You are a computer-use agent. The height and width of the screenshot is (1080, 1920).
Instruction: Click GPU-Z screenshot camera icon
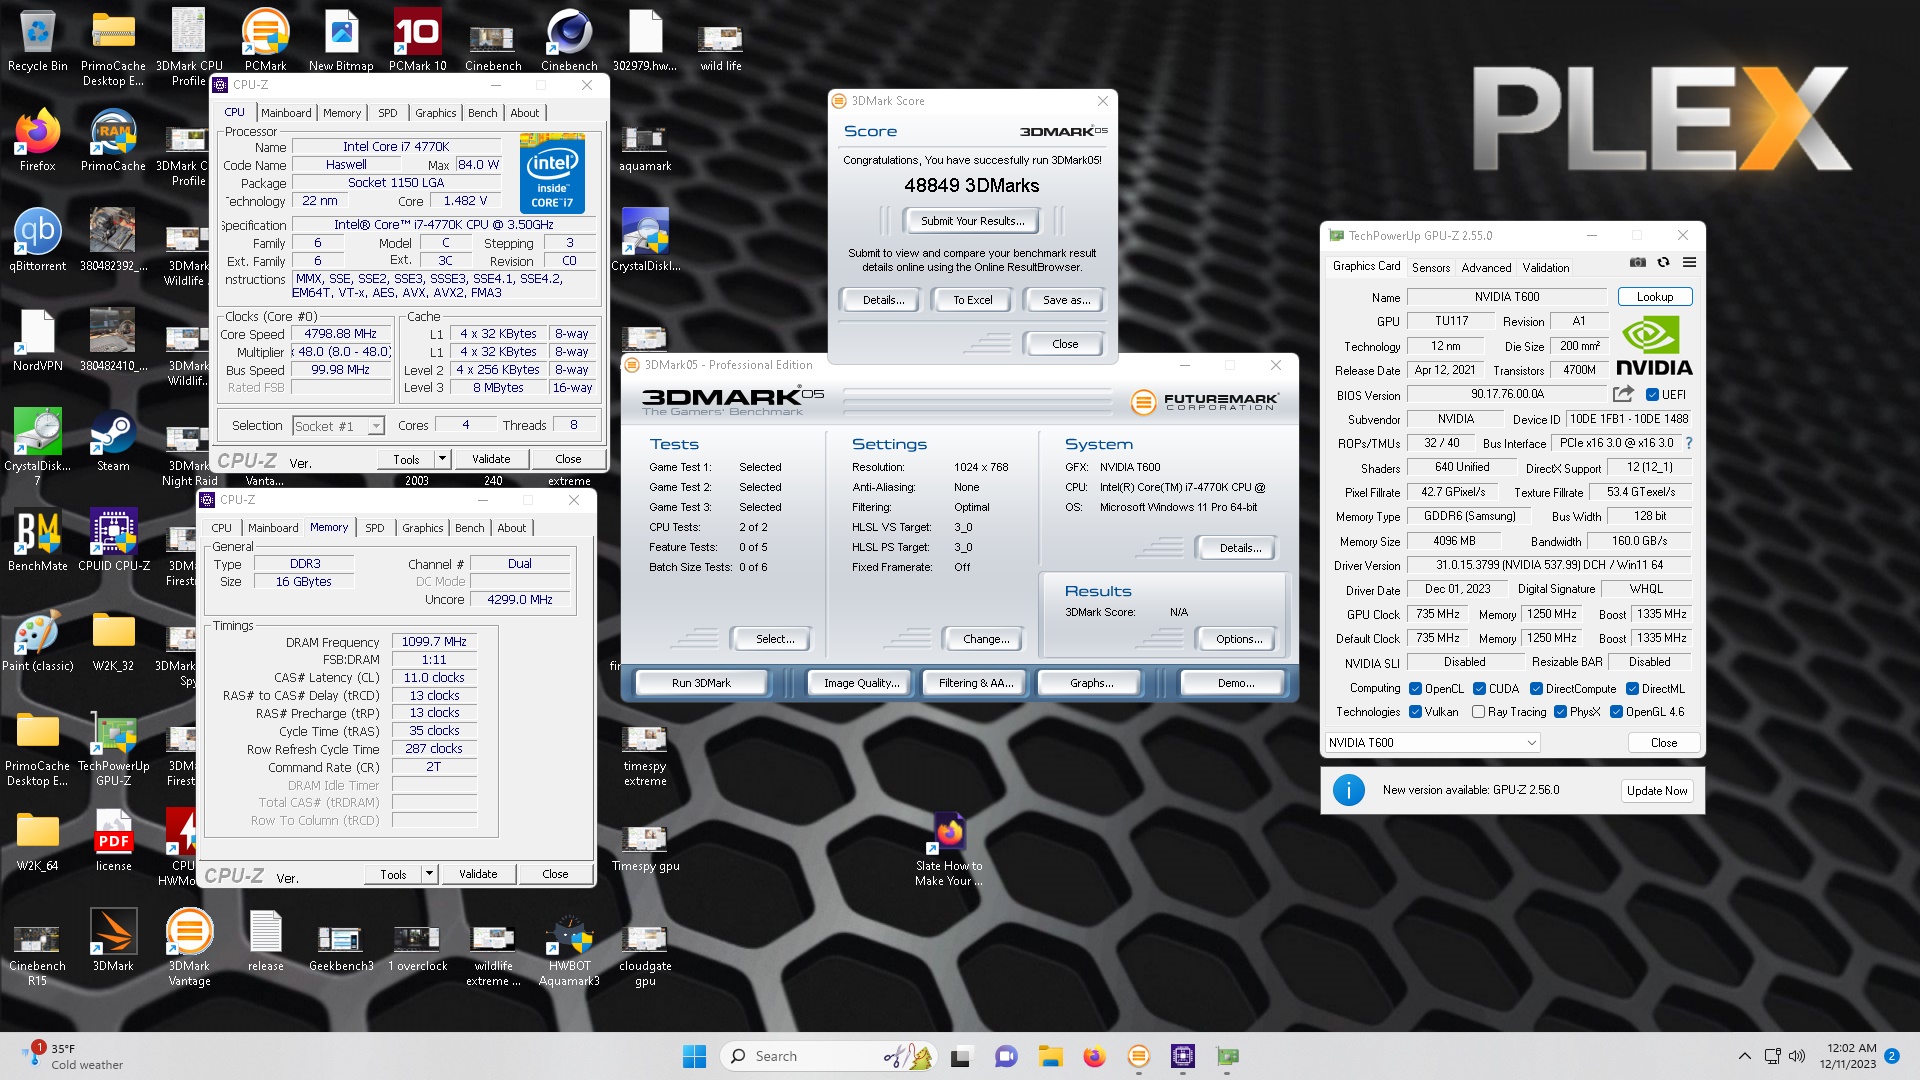point(1638,263)
